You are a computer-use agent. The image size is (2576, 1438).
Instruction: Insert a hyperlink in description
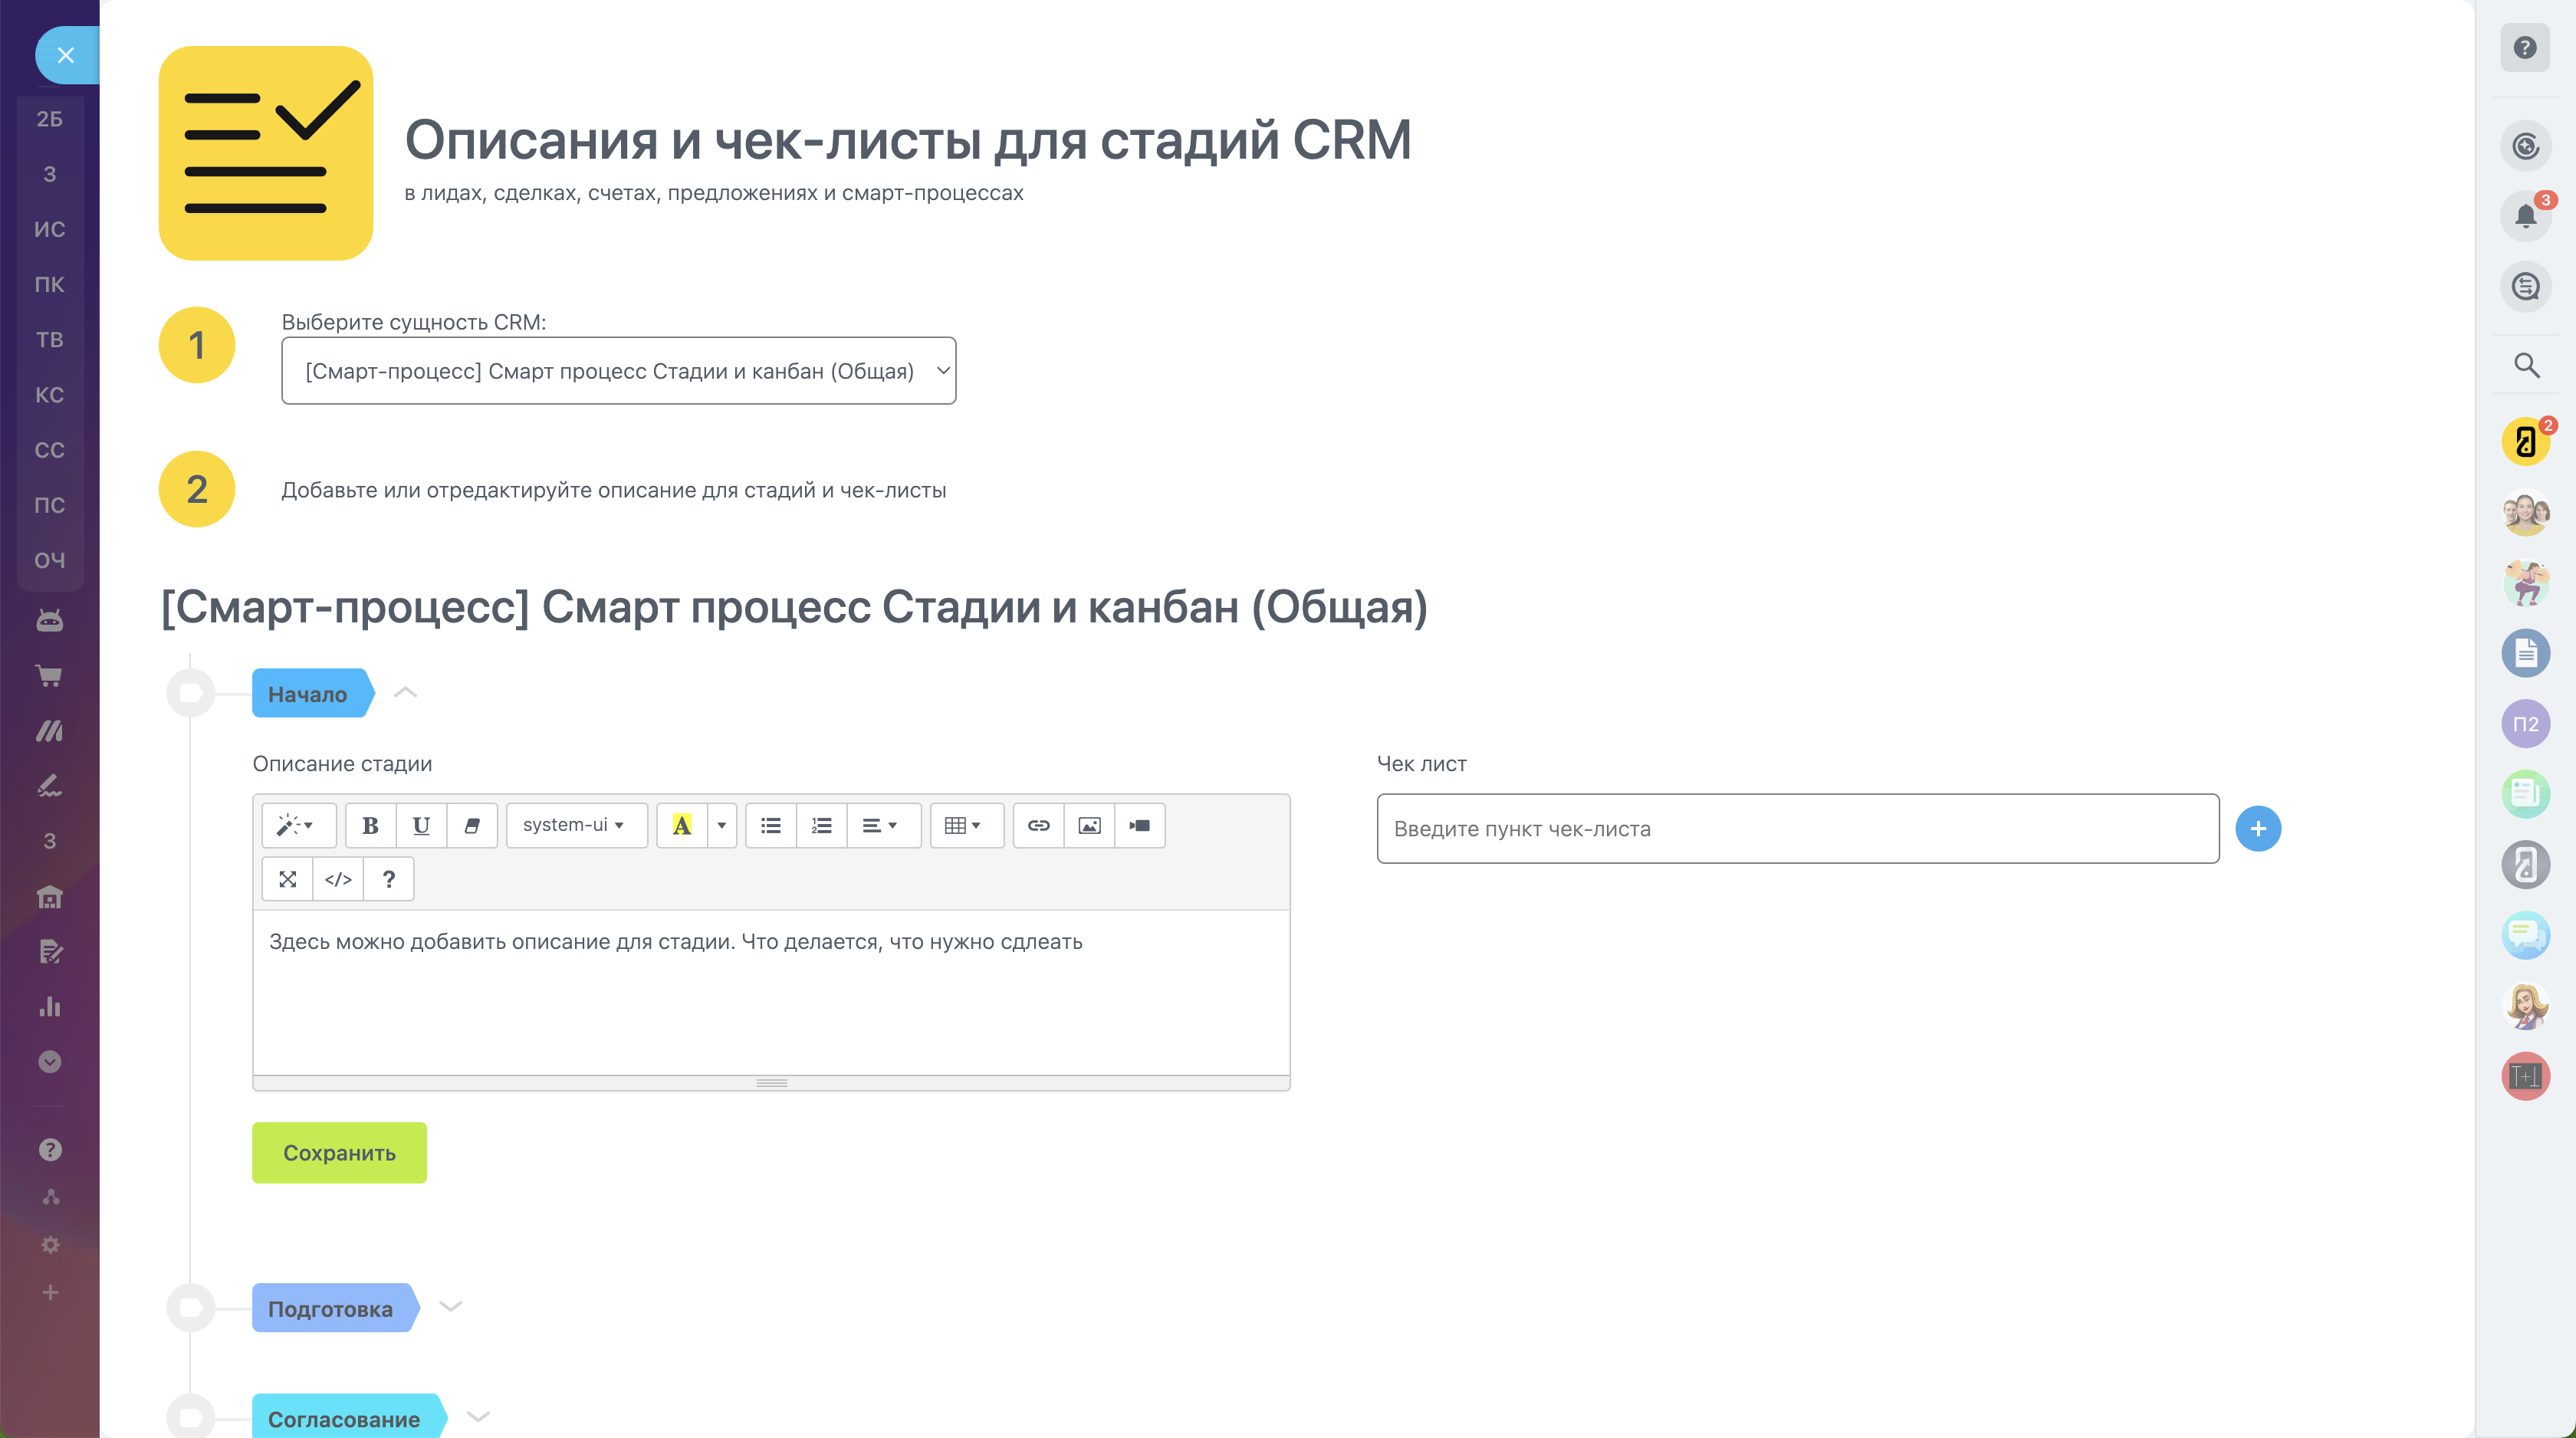[1038, 825]
